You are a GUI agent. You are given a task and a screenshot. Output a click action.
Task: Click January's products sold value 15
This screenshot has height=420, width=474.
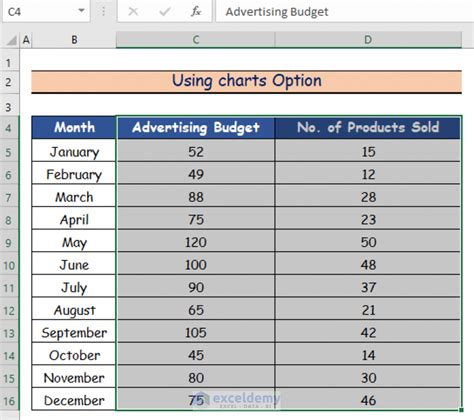pyautogui.click(x=368, y=152)
